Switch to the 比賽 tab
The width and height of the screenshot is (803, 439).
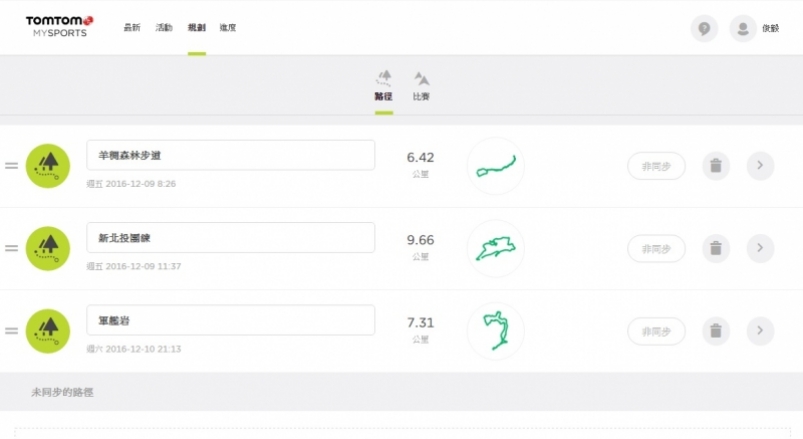(421, 86)
